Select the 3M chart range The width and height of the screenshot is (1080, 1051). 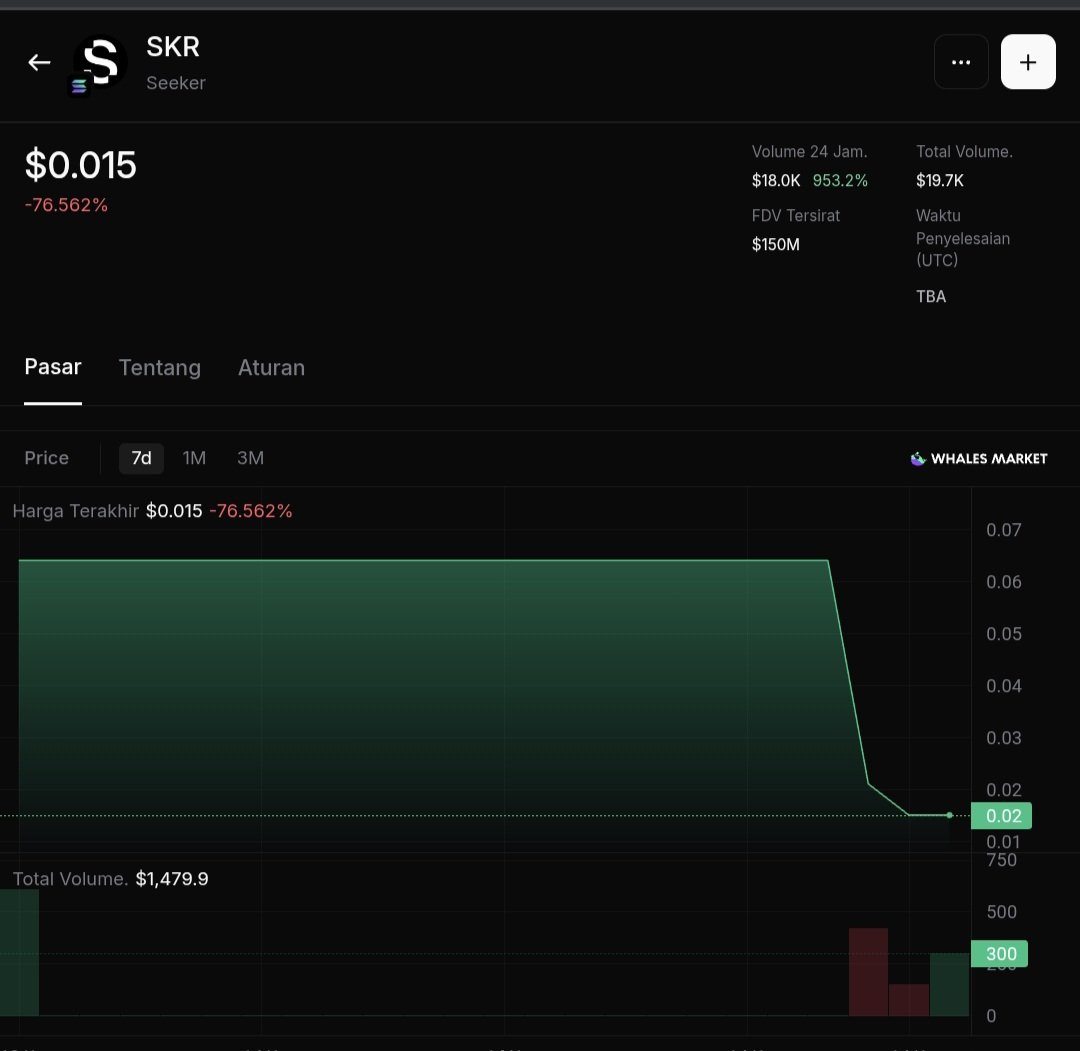pyautogui.click(x=251, y=458)
